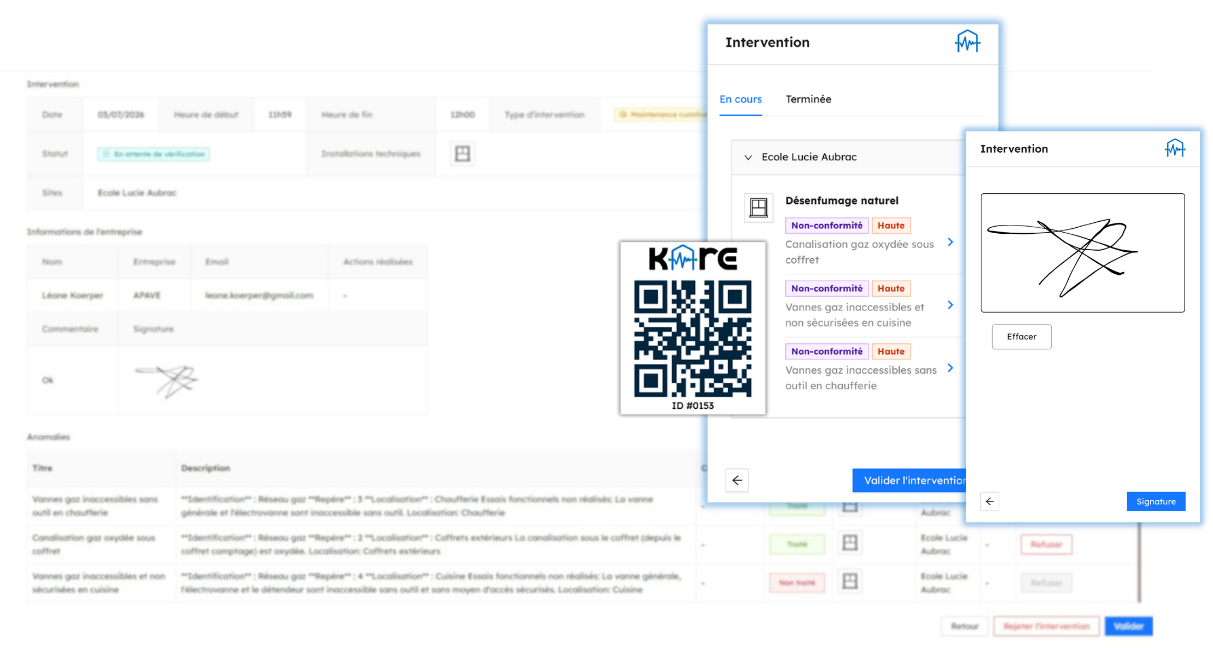Click the green Traité tag in Canalisation row

click(797, 545)
